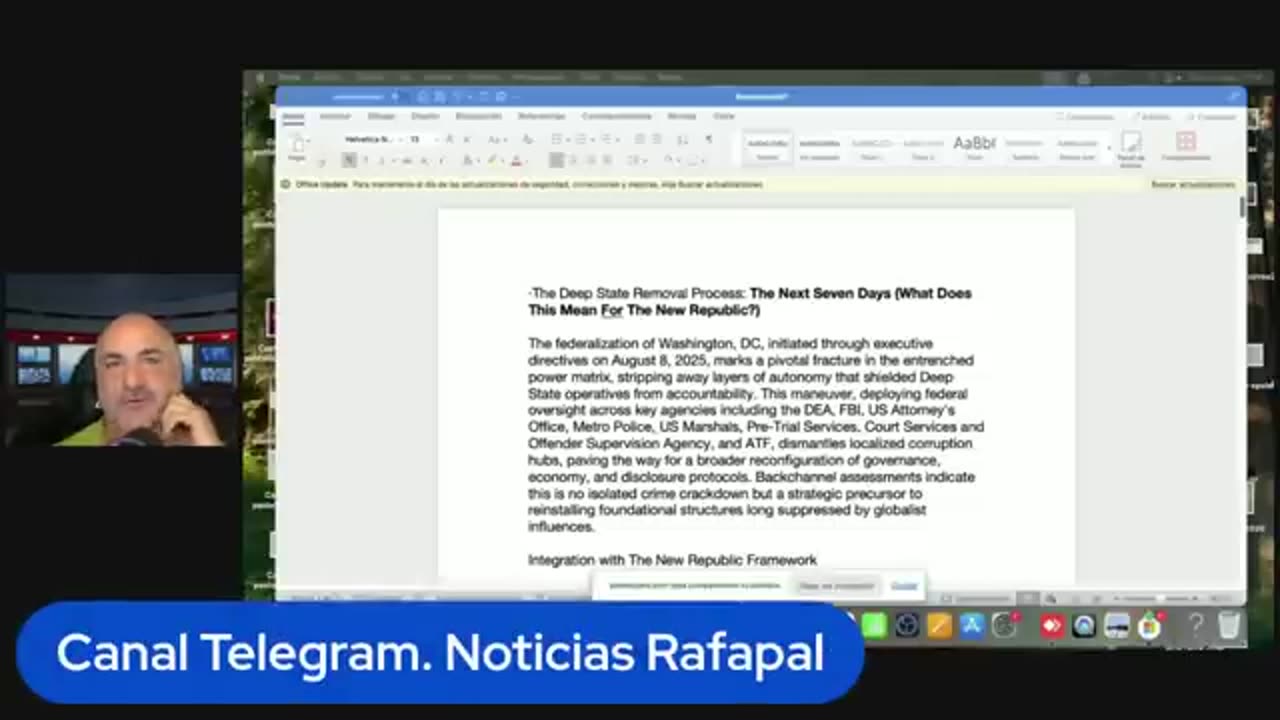Image resolution: width=1280 pixels, height=720 pixels.
Task: Toggle underline formatting
Action: [x=381, y=160]
